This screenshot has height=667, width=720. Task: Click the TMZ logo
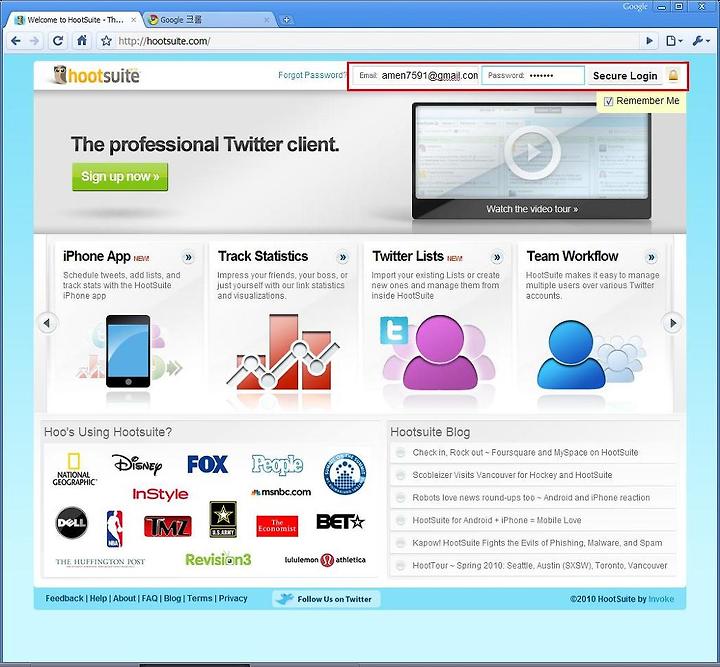pos(168,526)
